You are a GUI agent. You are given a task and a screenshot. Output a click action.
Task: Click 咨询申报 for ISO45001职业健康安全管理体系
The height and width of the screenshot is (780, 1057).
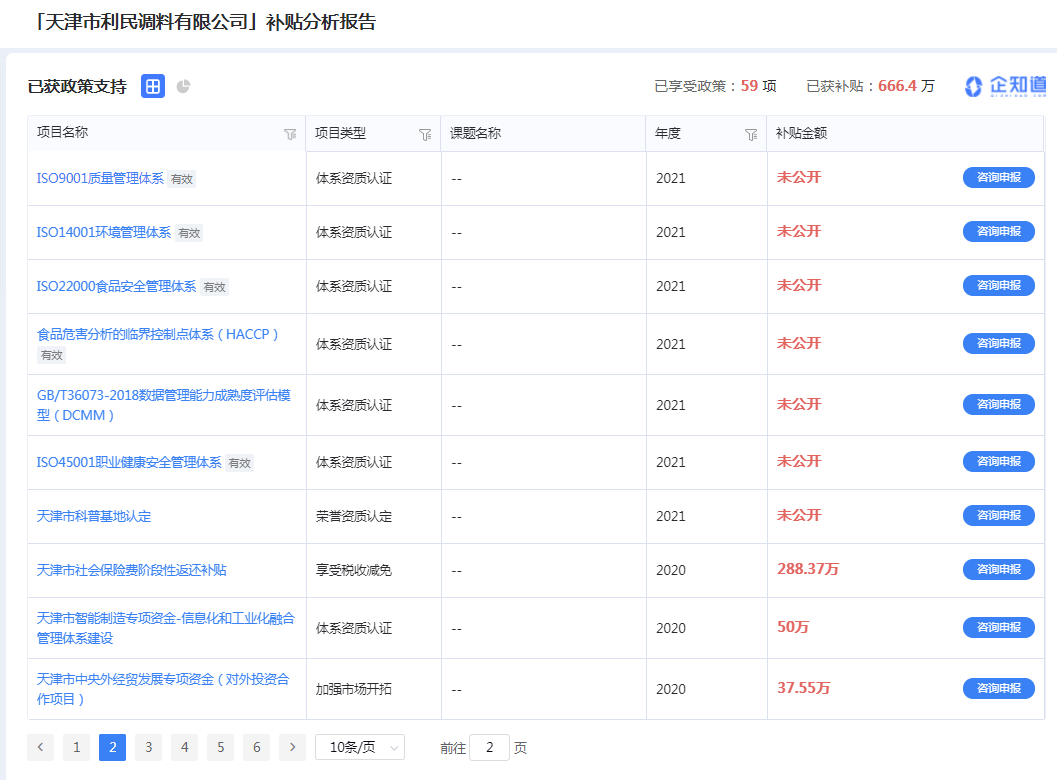coord(999,461)
